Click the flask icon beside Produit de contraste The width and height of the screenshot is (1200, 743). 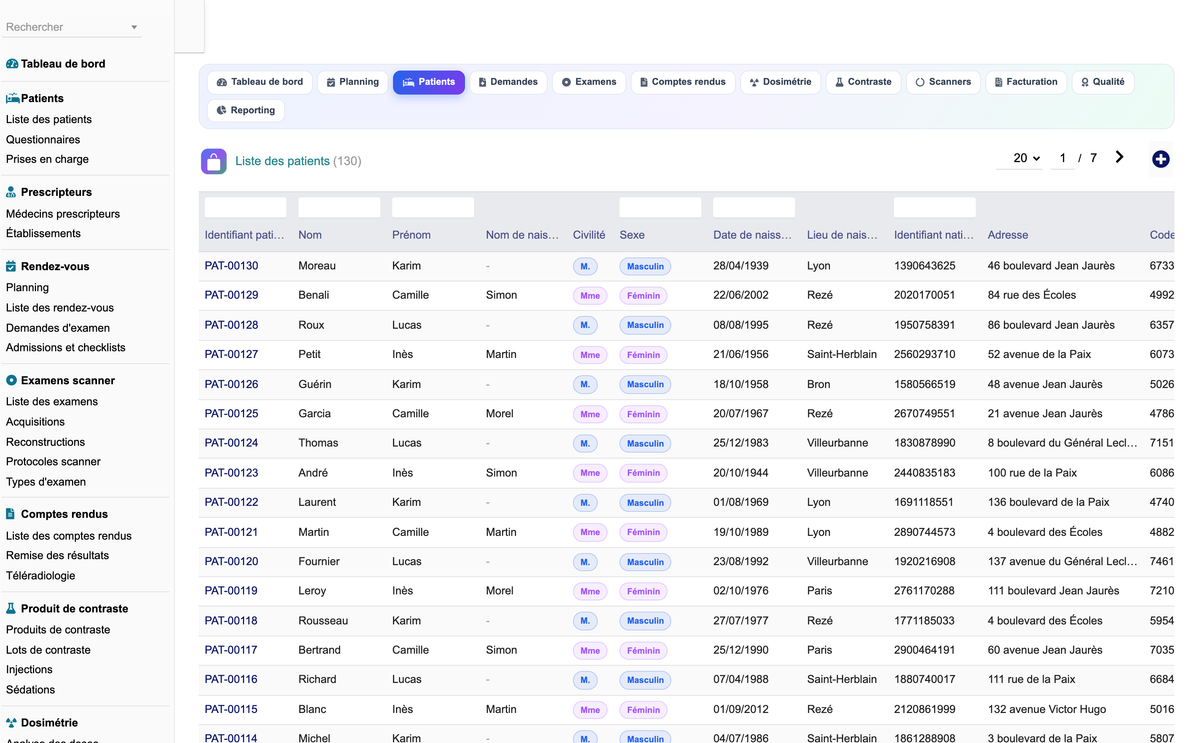(12, 609)
